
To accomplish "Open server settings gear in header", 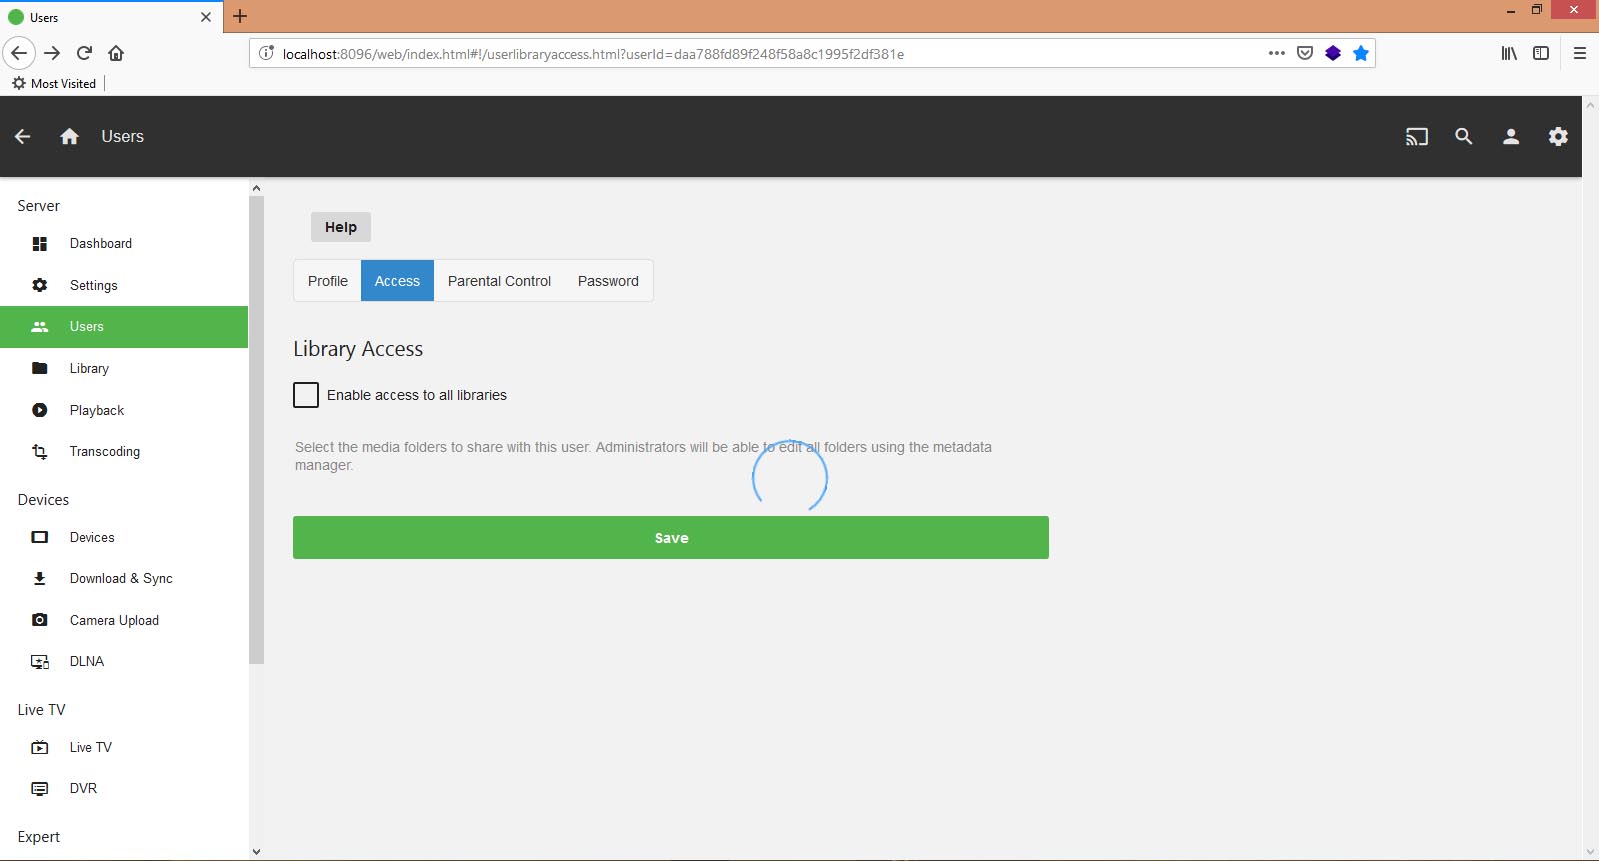I will [x=1558, y=137].
